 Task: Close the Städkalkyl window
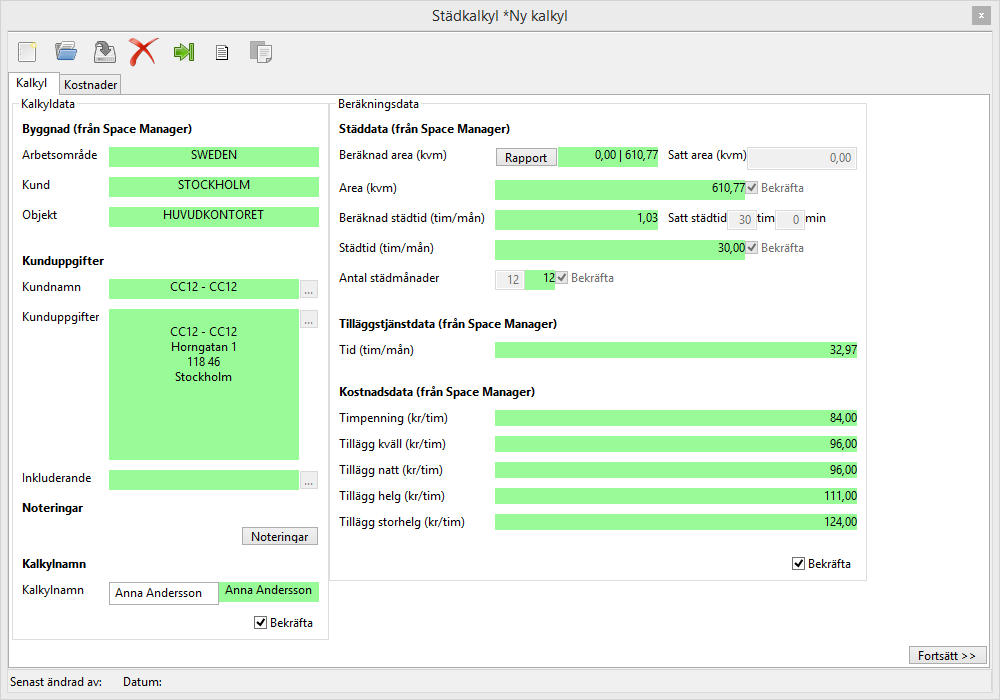coord(979,16)
